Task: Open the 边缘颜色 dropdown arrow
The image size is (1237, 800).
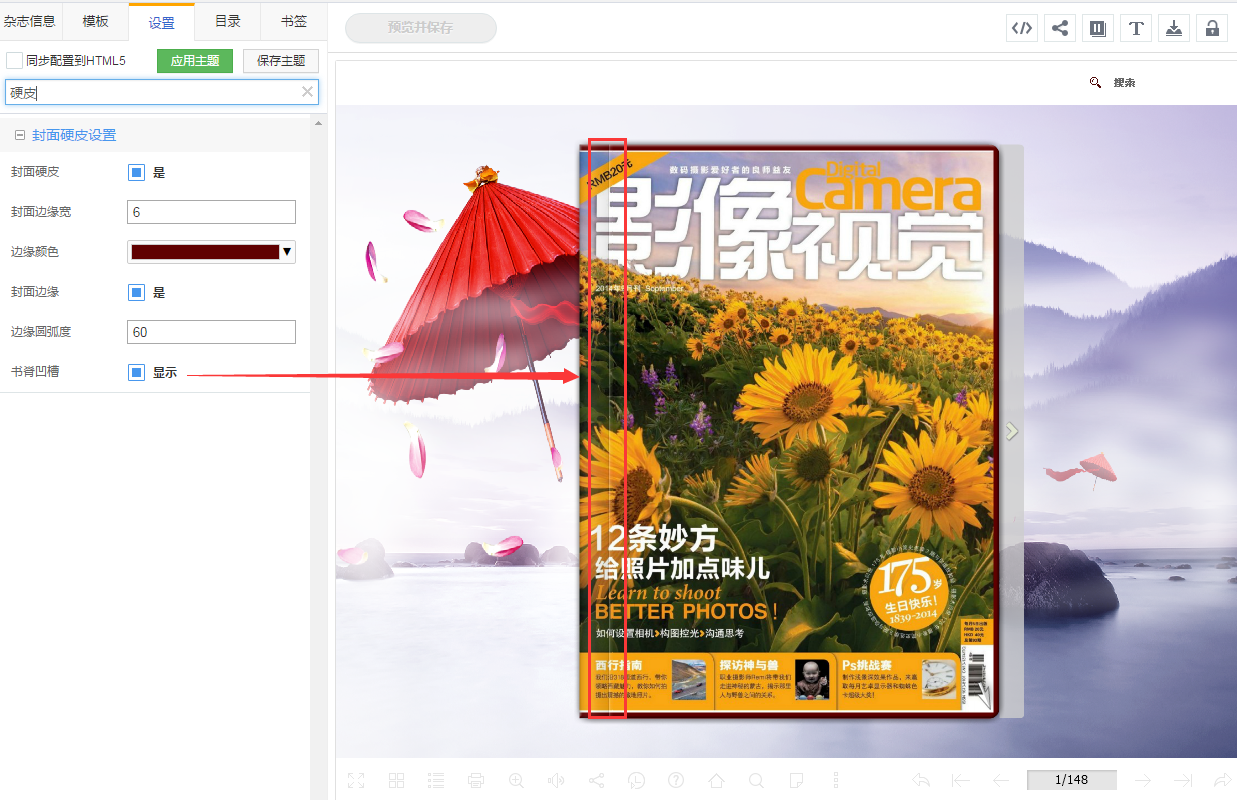Action: 287,252
